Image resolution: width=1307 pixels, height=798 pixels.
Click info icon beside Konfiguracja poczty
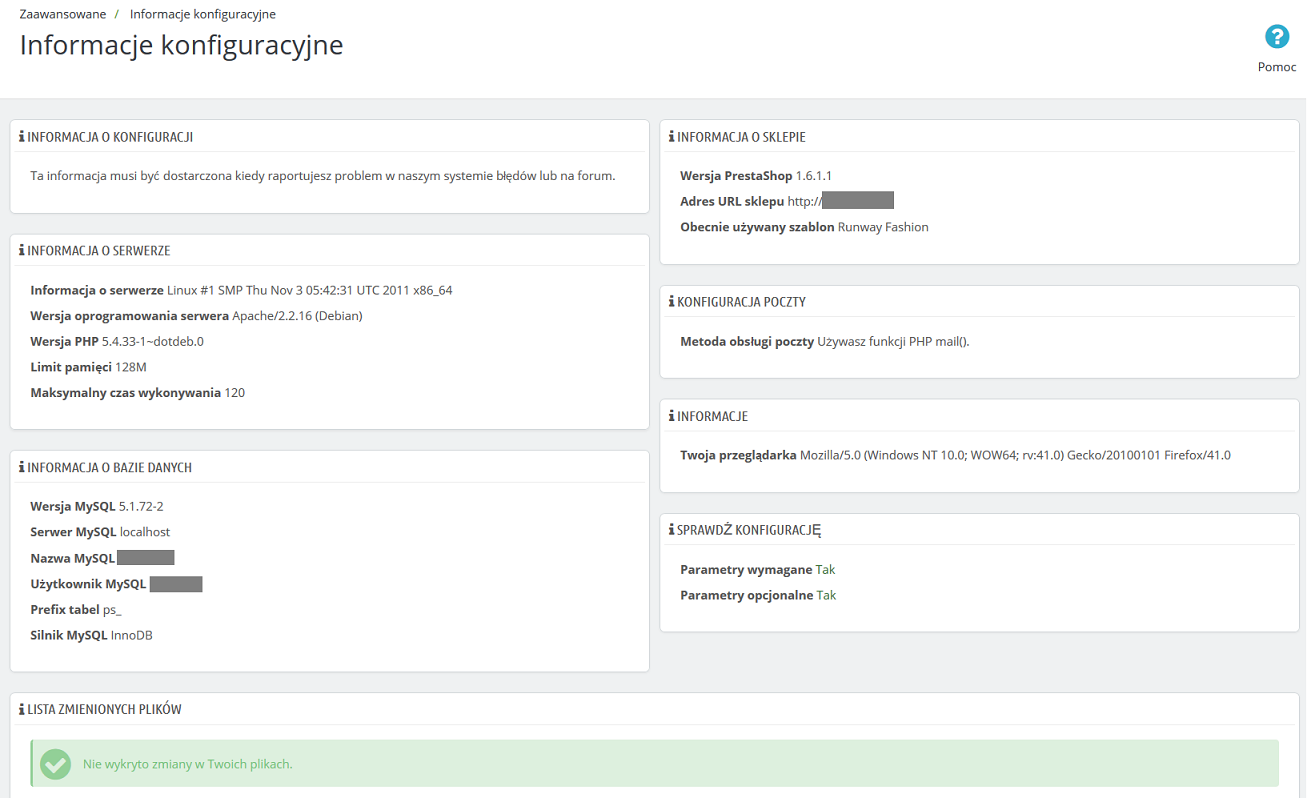pos(672,302)
